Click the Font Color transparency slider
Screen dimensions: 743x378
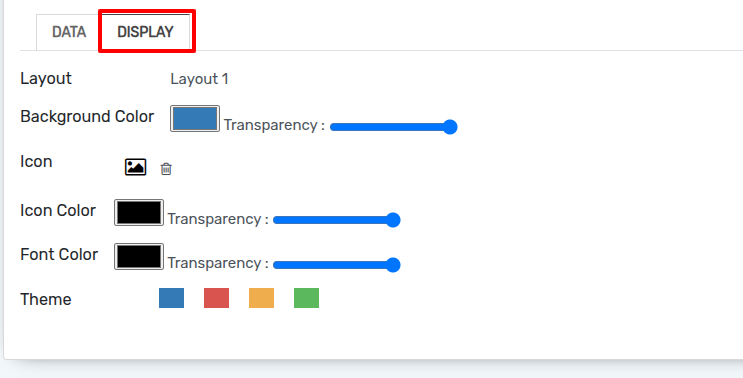pos(337,265)
